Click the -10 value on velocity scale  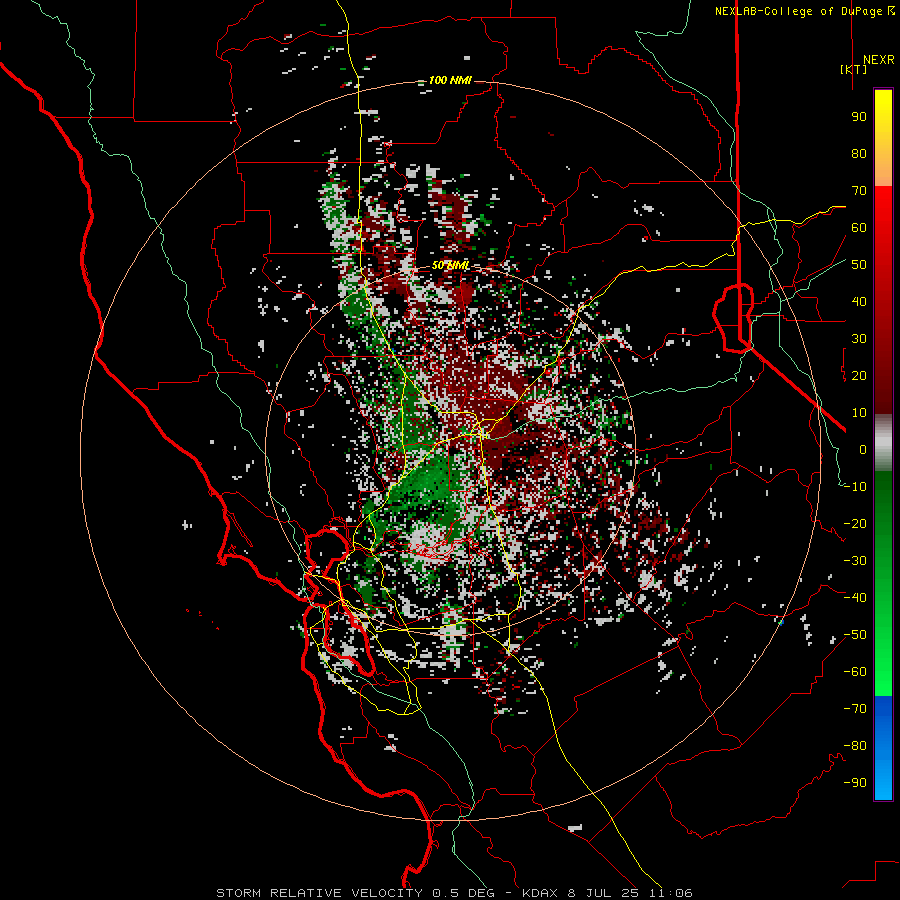tap(855, 487)
